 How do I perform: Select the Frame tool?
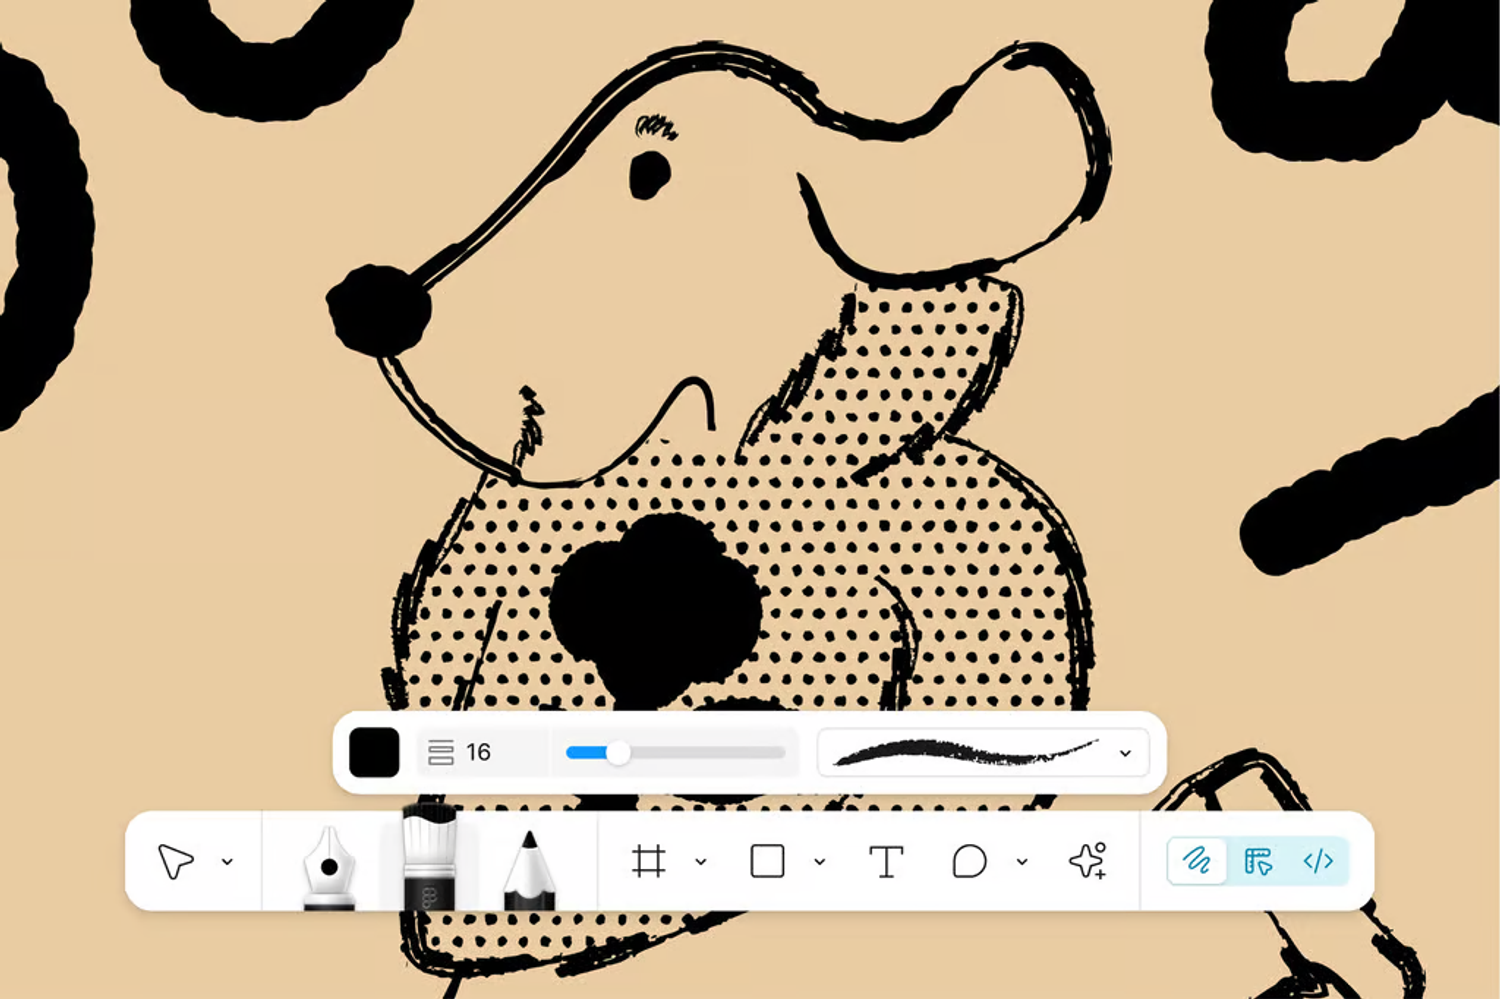point(650,861)
